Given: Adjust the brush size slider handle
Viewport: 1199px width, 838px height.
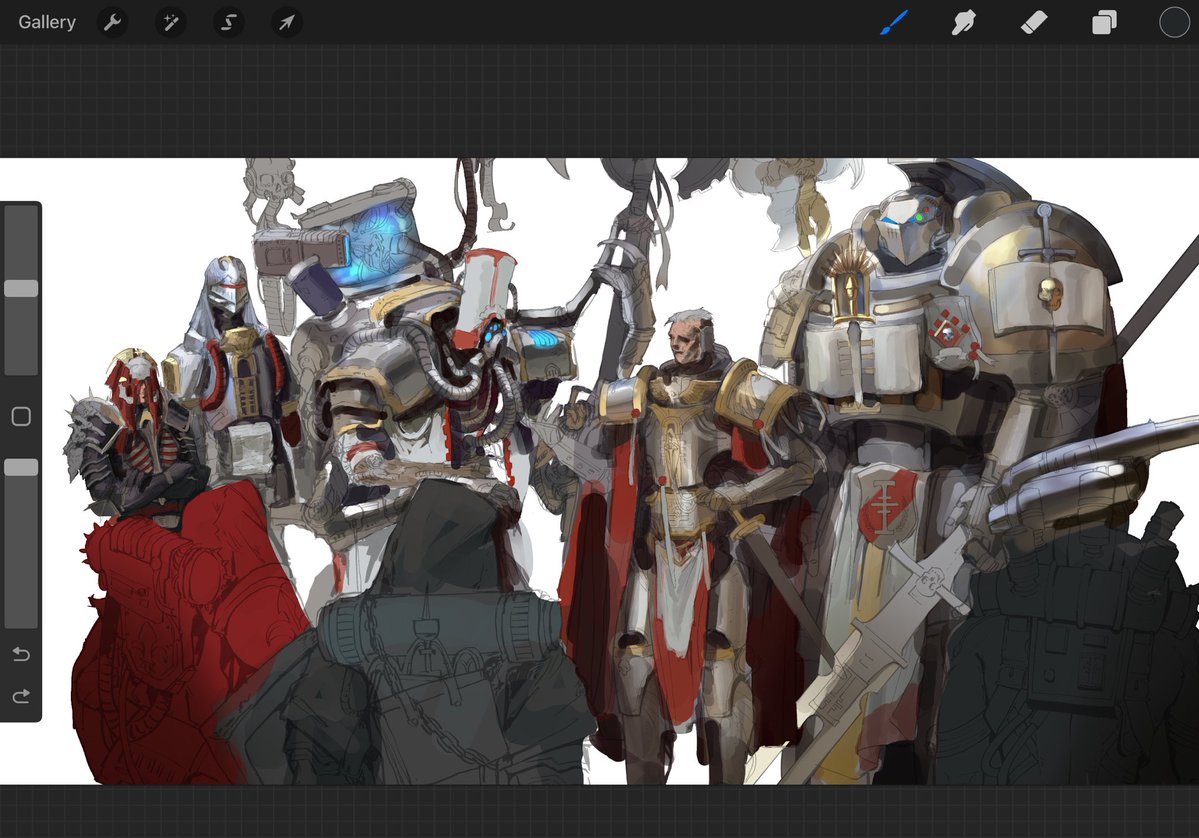Looking at the screenshot, I should [21, 288].
